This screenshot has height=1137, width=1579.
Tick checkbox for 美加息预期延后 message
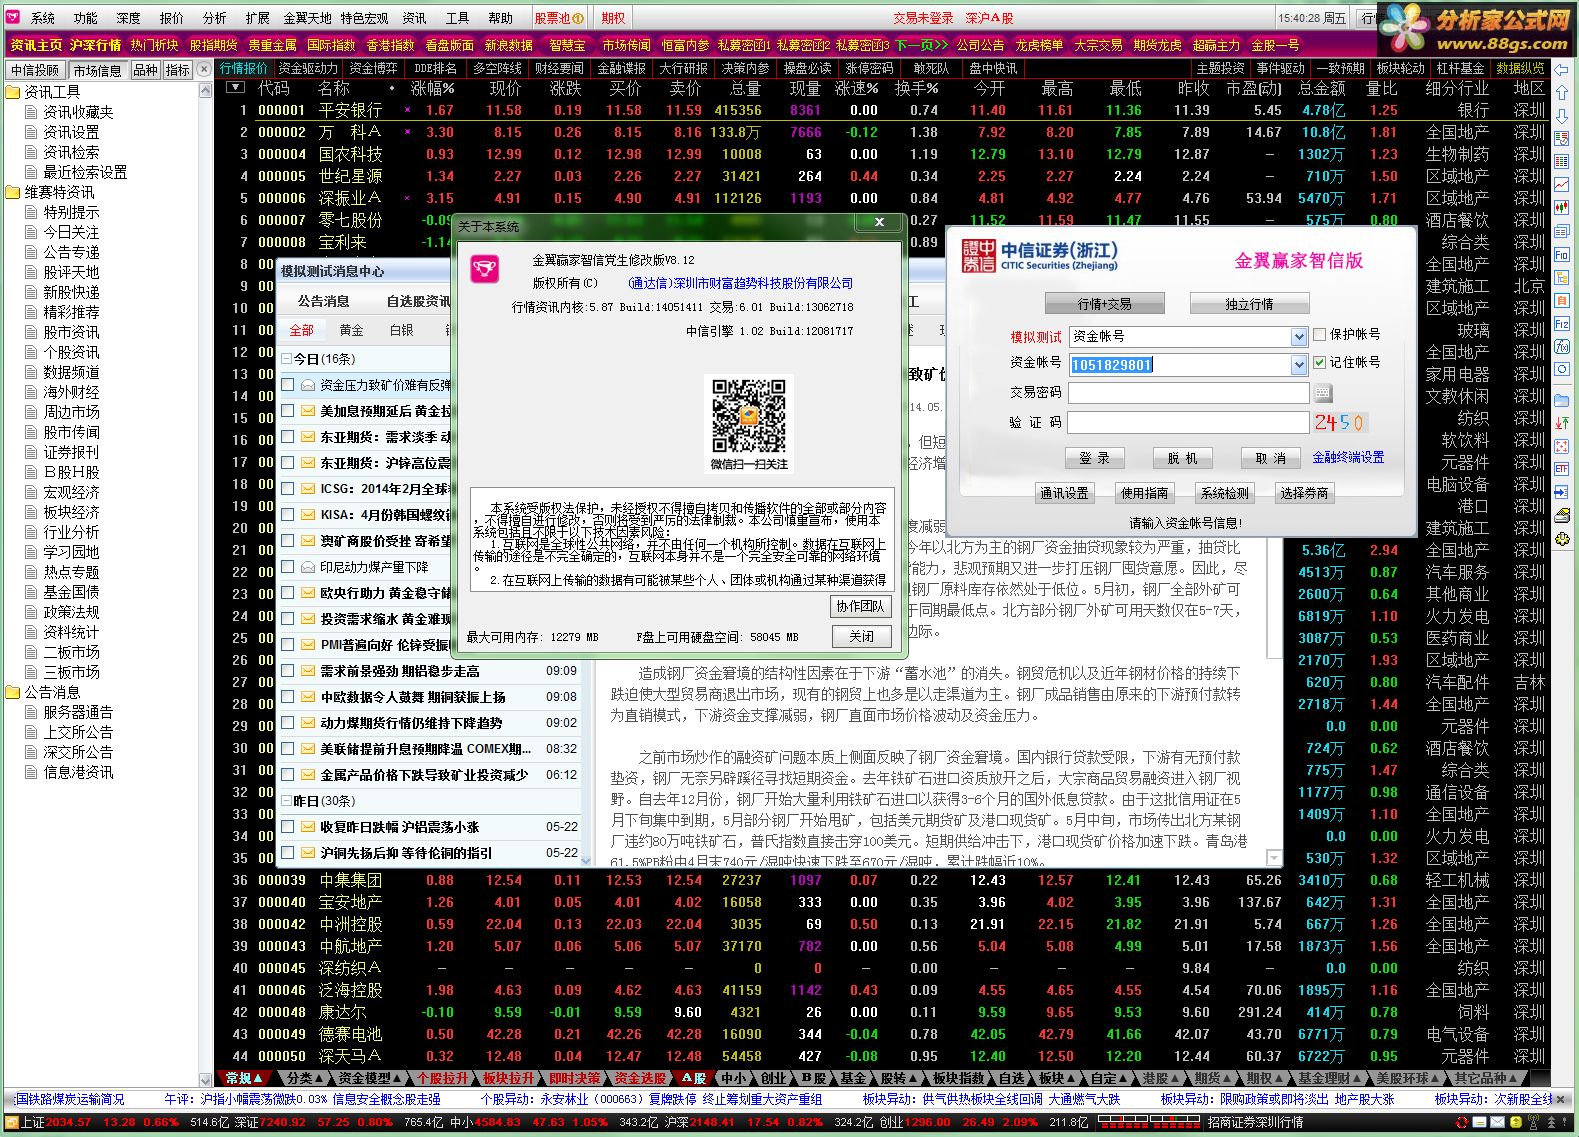(288, 411)
